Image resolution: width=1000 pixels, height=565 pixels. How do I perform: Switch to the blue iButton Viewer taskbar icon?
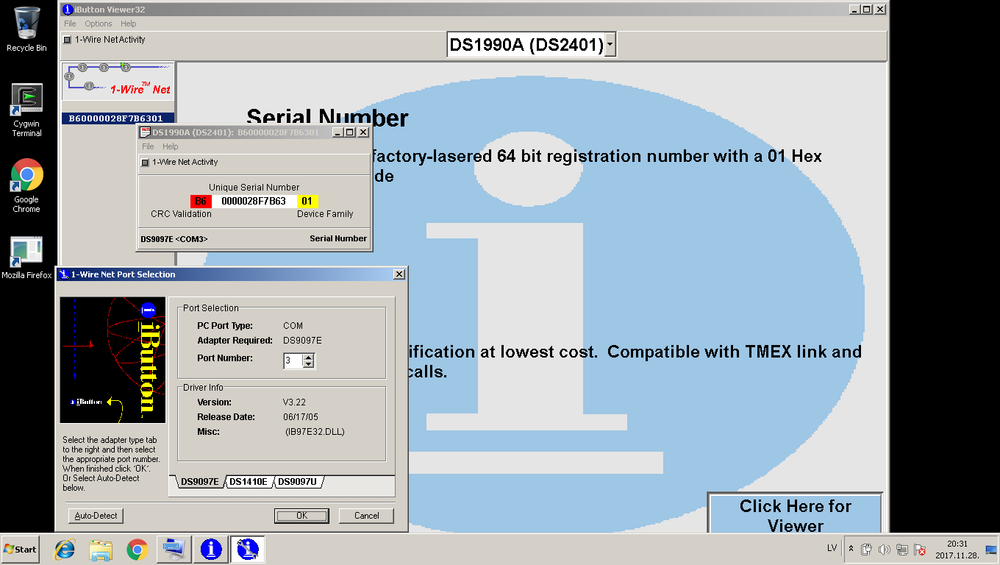point(211,549)
